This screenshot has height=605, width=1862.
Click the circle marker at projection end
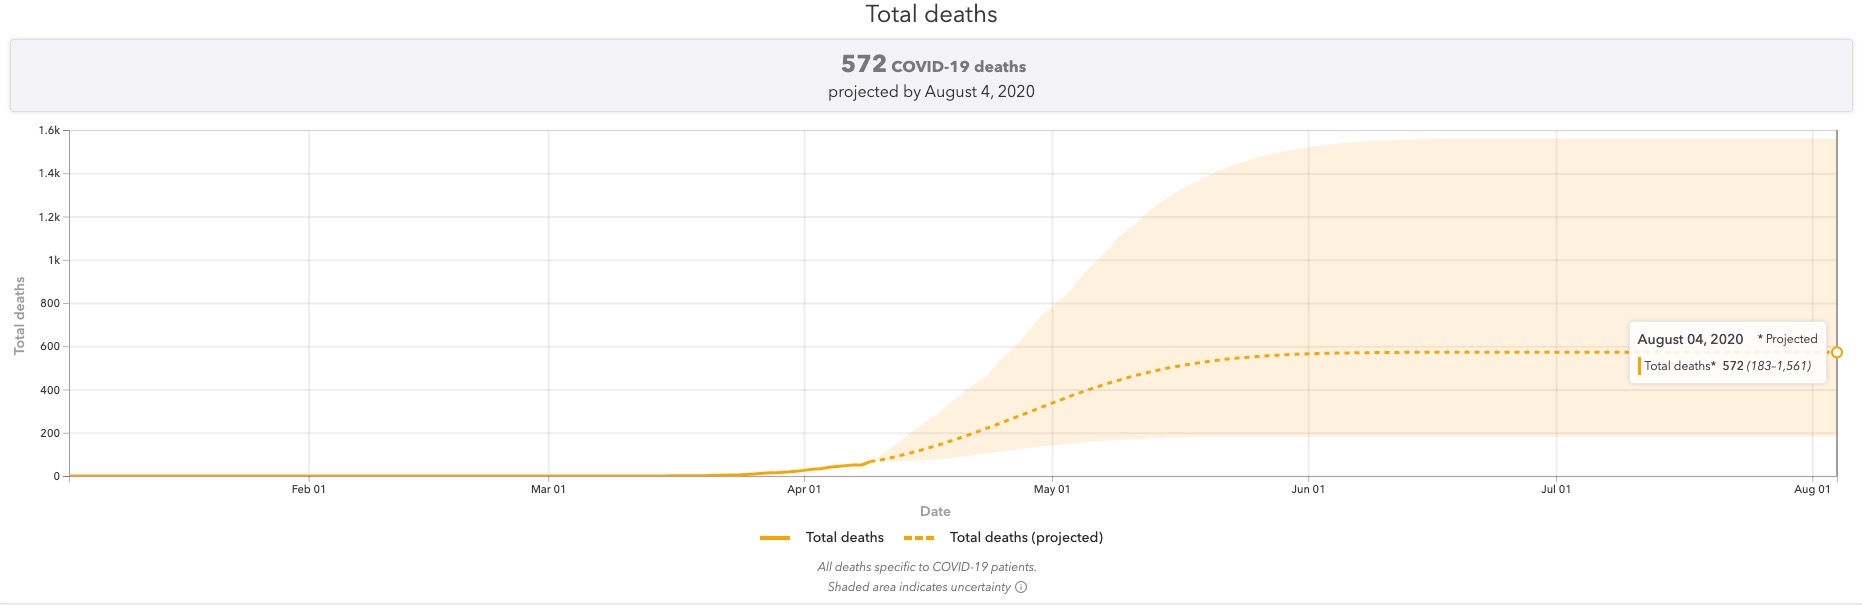(1837, 352)
